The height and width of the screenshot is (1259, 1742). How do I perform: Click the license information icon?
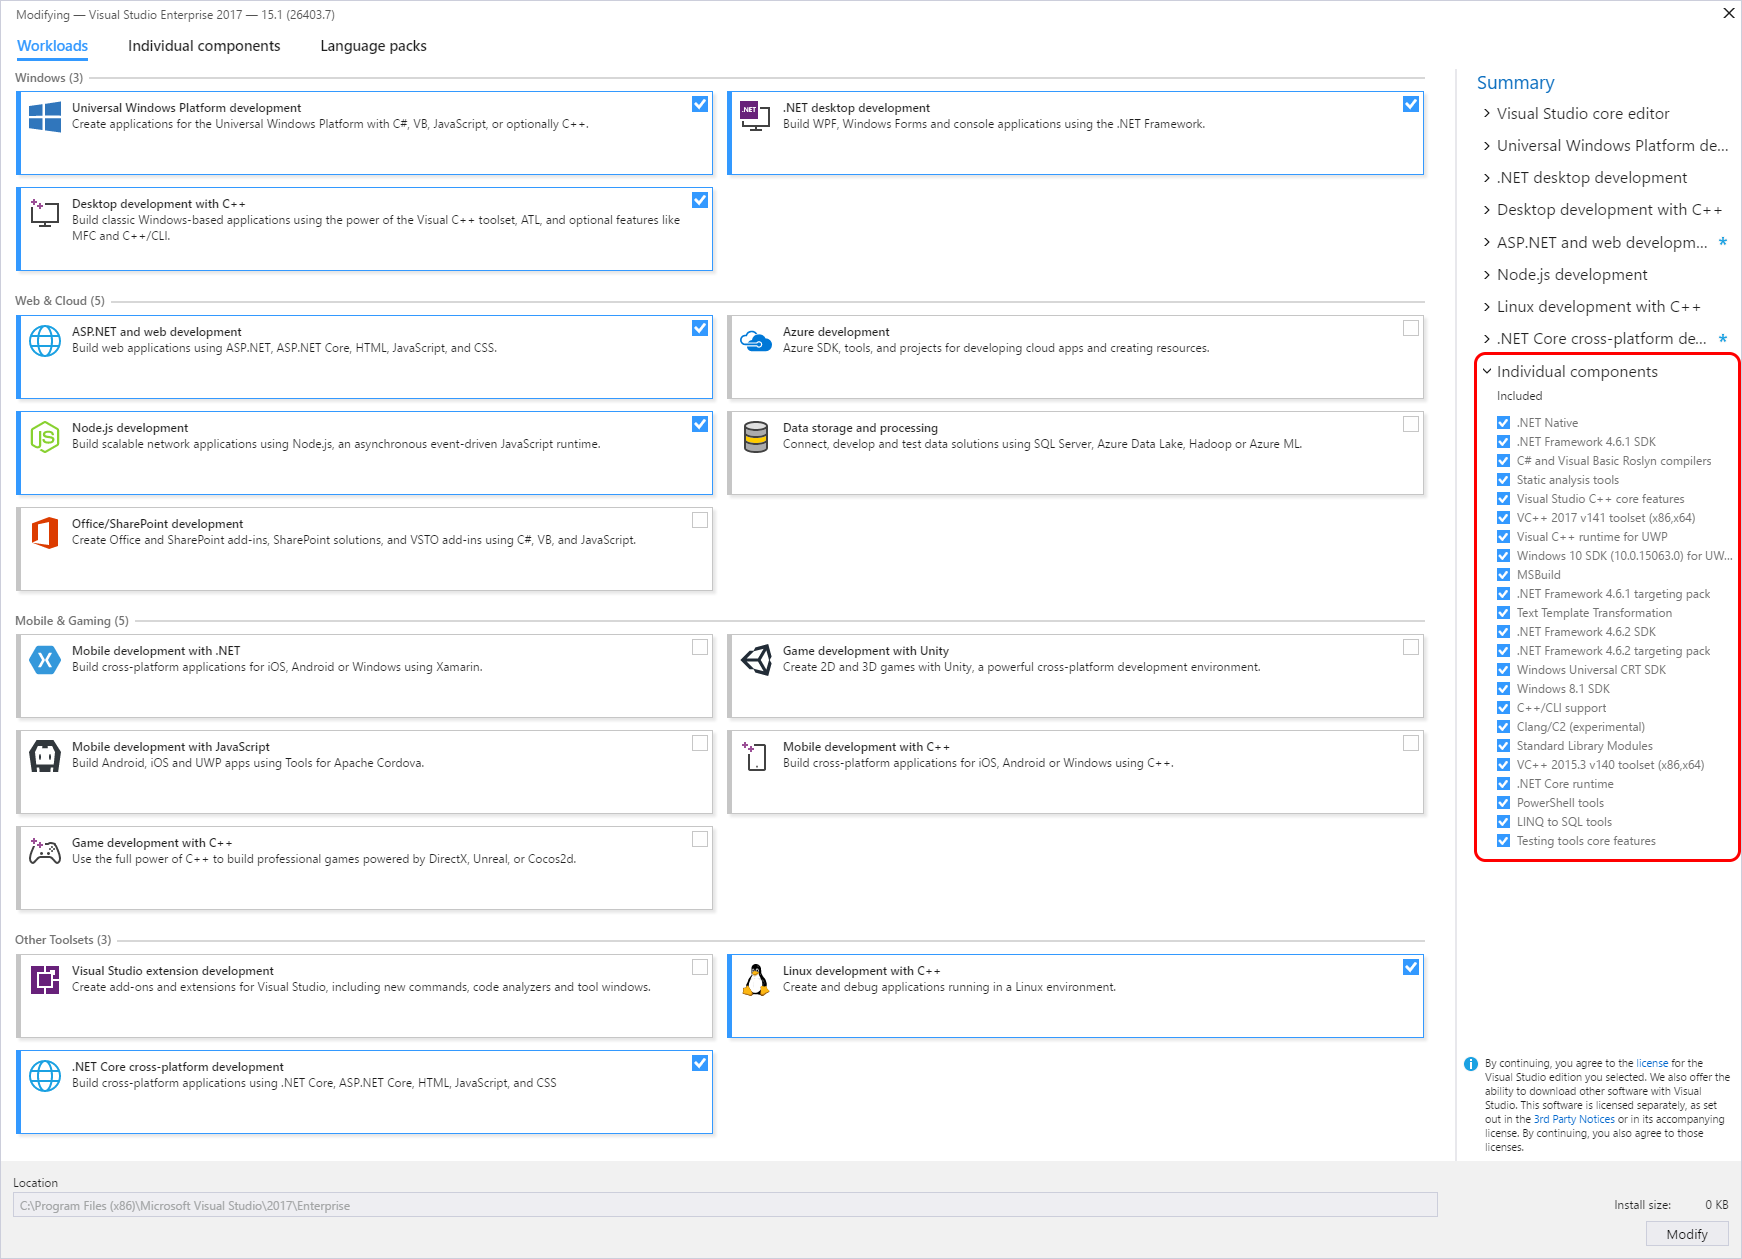1471,1064
